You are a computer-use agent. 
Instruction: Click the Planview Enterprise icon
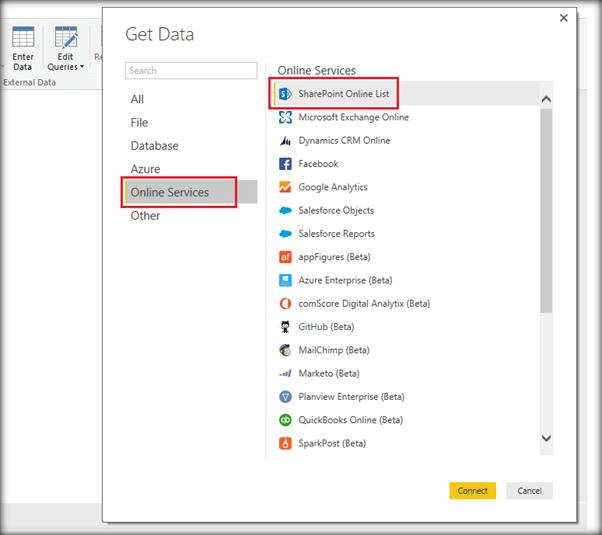click(x=285, y=397)
